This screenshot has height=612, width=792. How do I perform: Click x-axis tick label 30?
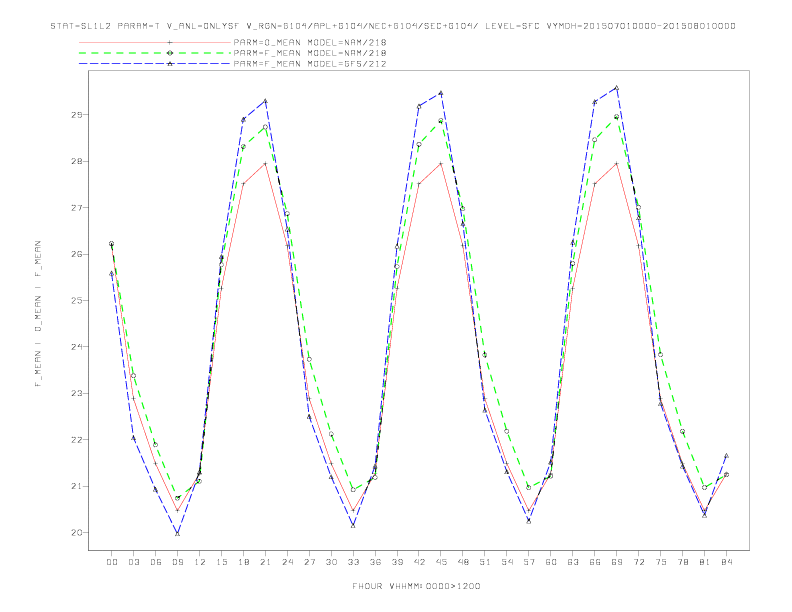pos(331,562)
